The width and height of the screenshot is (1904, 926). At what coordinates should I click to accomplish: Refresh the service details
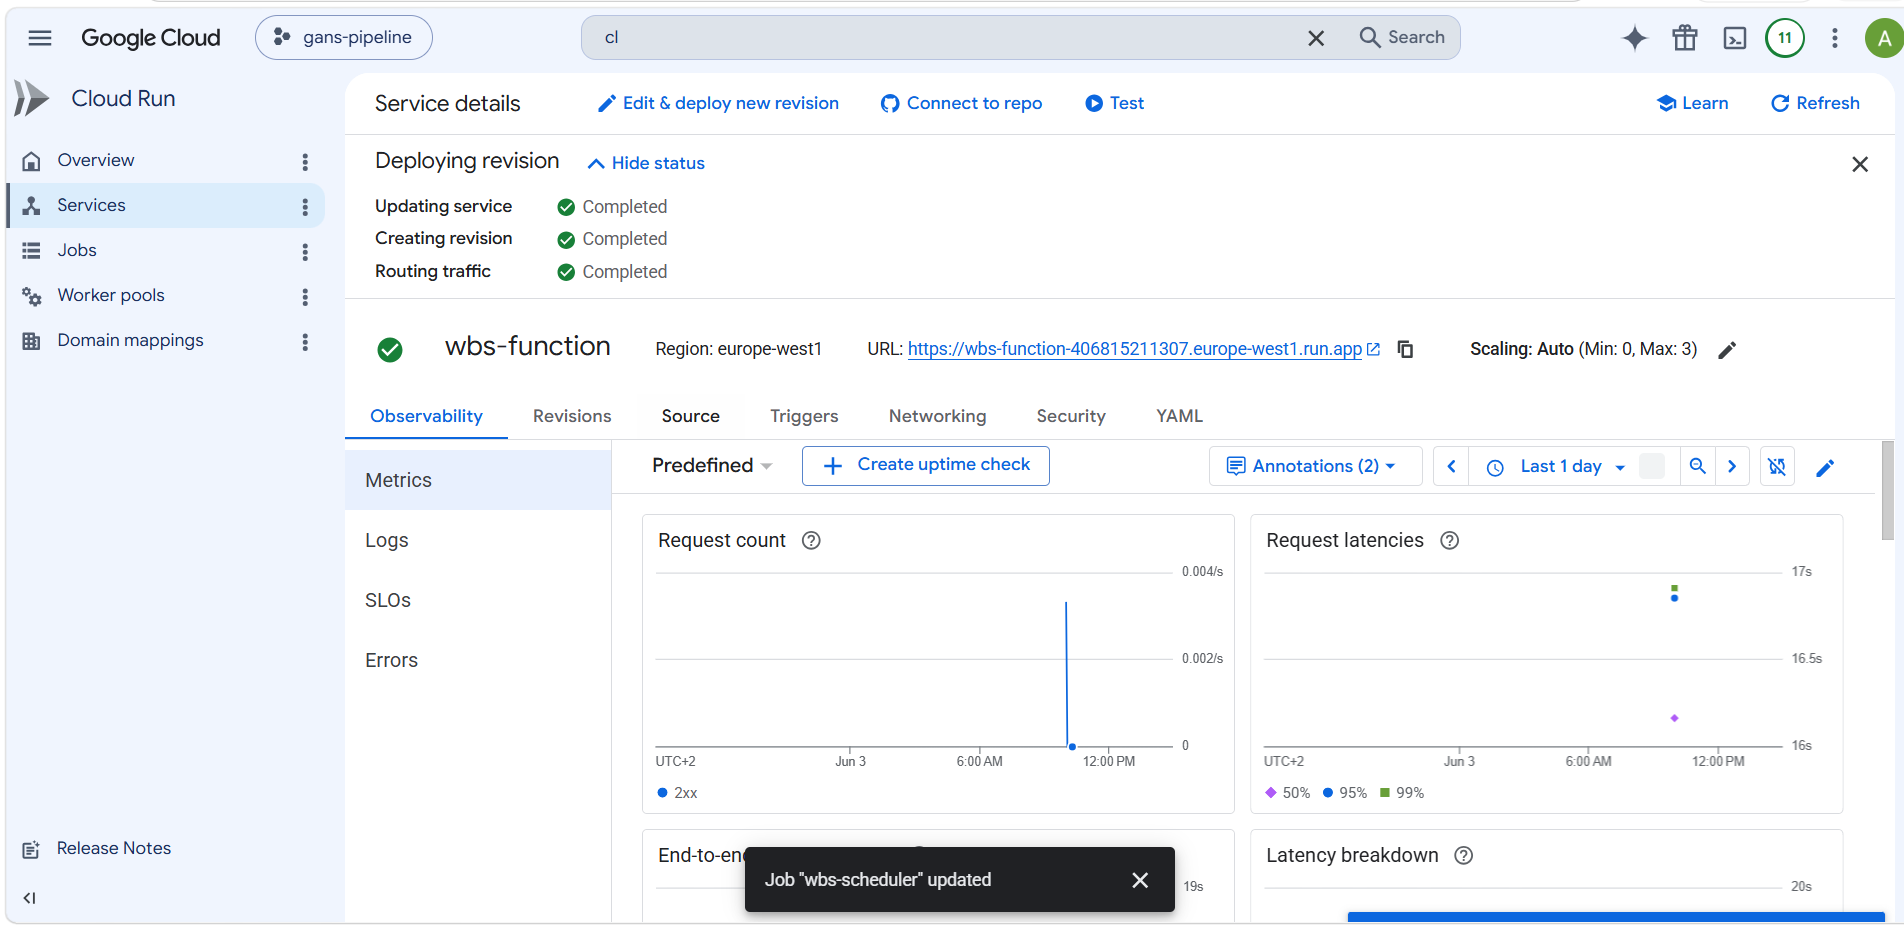[1815, 103]
